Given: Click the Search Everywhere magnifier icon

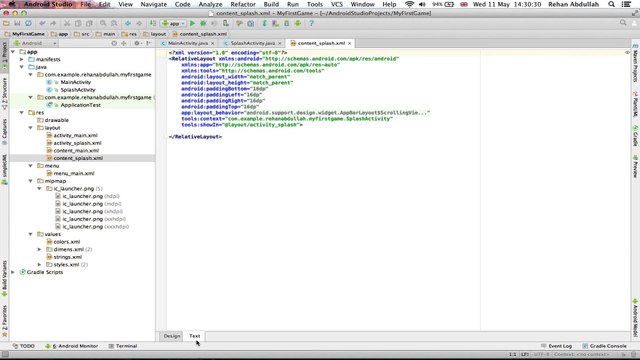Looking at the screenshot, I should 623,23.
